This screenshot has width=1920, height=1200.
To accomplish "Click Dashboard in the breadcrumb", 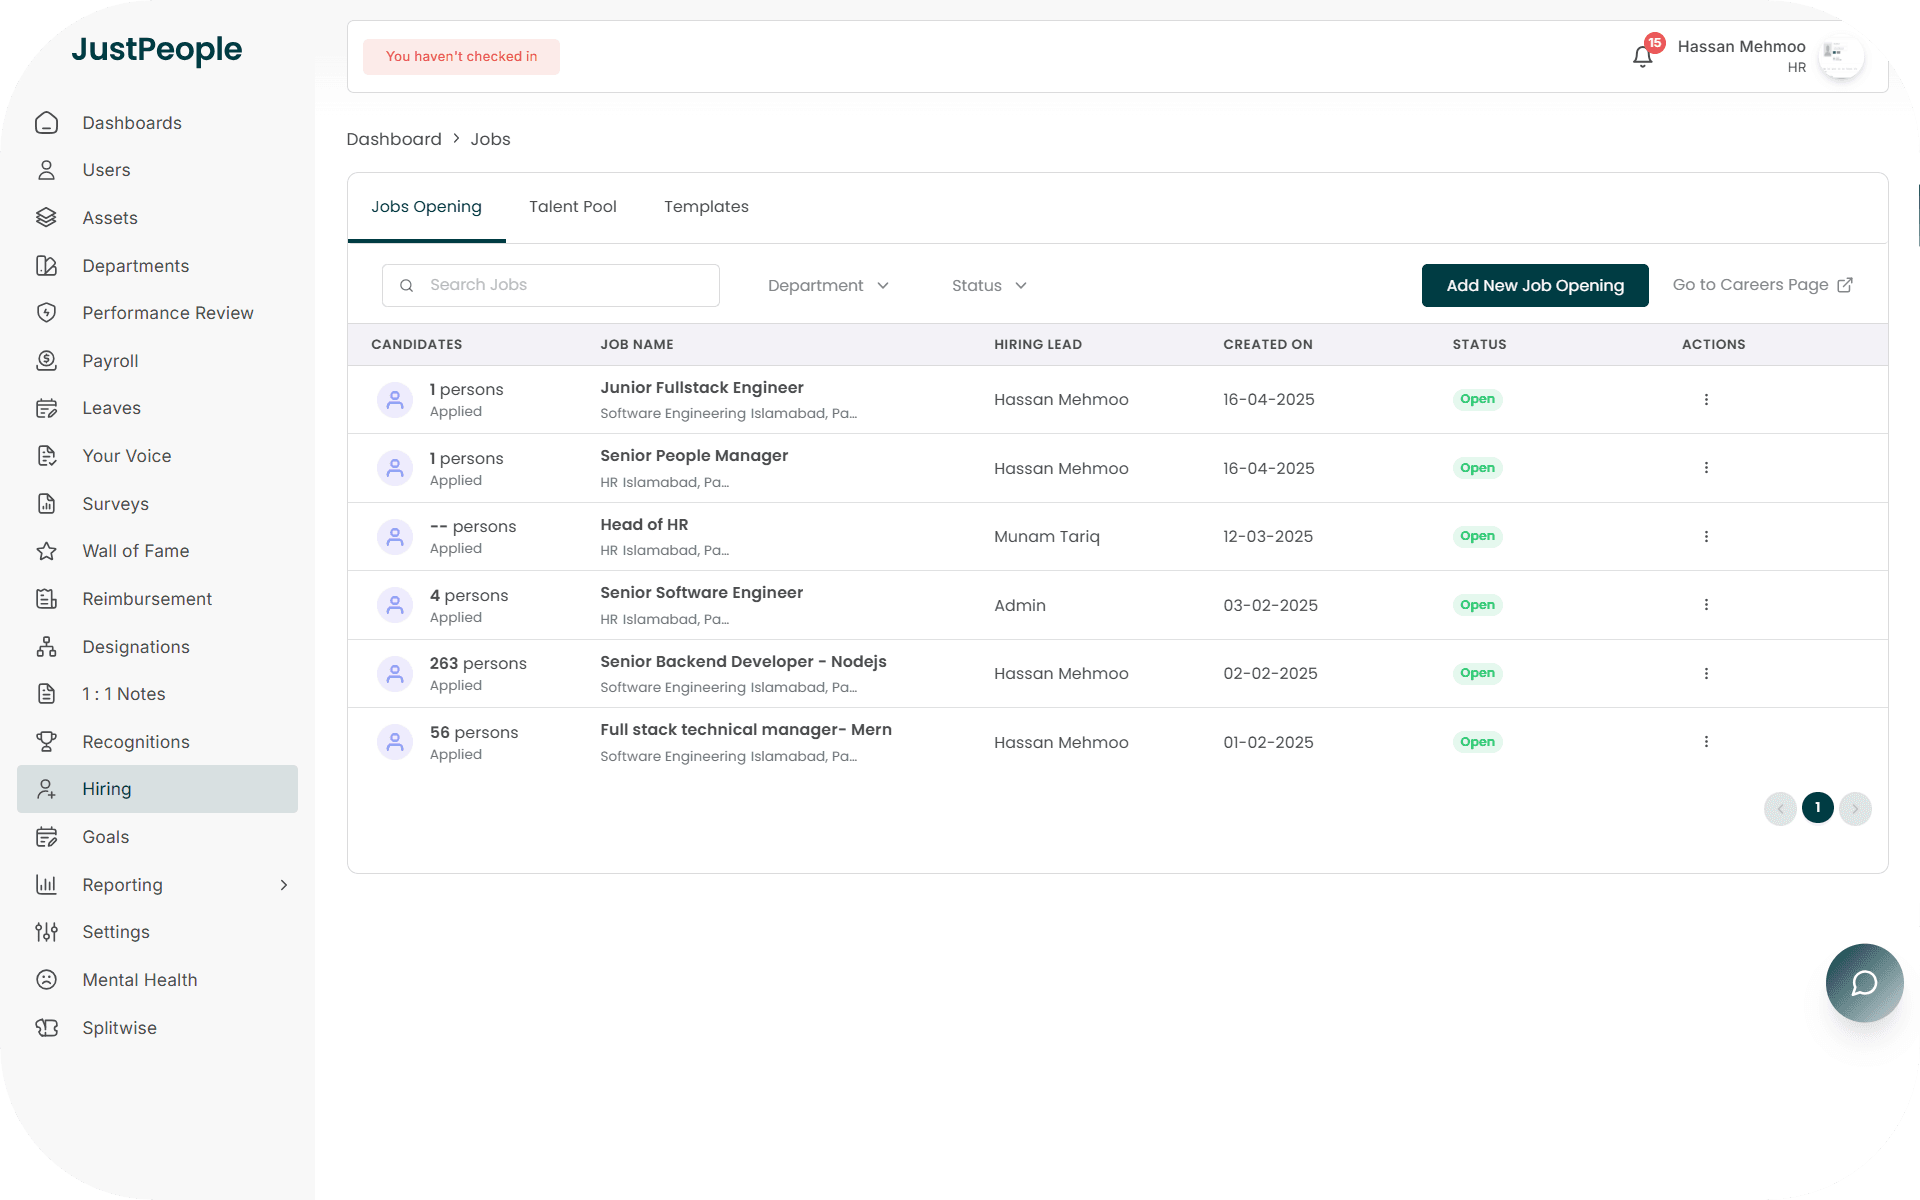I will click(394, 139).
